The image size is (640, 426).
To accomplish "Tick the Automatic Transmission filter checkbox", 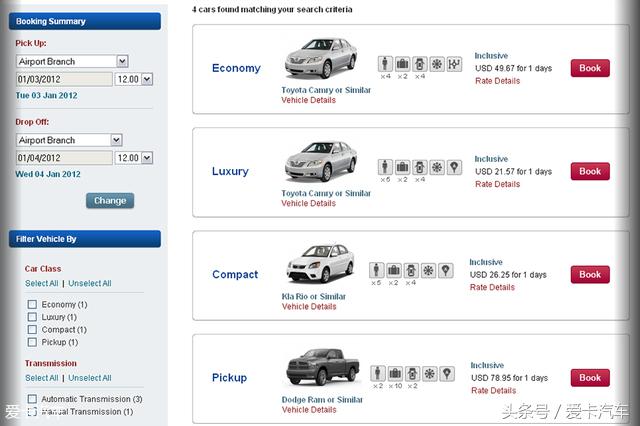I will coord(33,399).
